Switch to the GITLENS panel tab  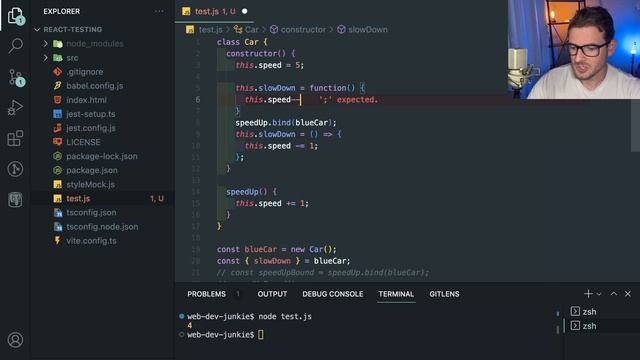[444, 294]
